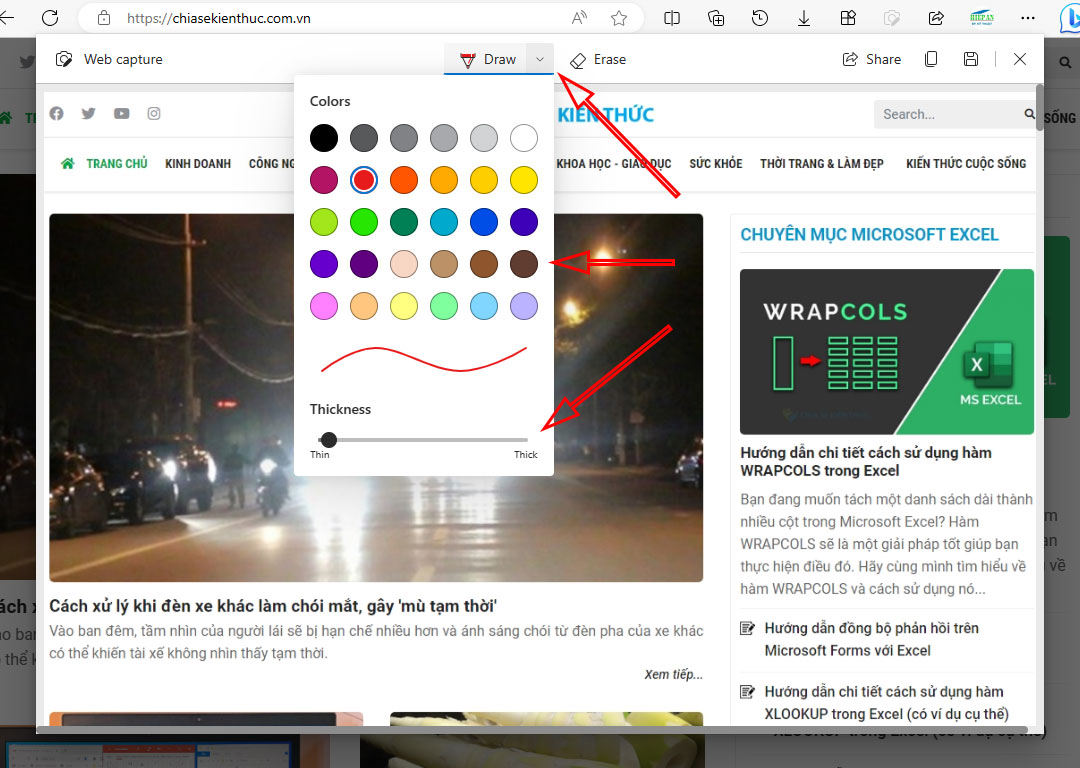Screen dimensions: 1080x768
Task: Select the Erase tool
Action: tap(598, 59)
